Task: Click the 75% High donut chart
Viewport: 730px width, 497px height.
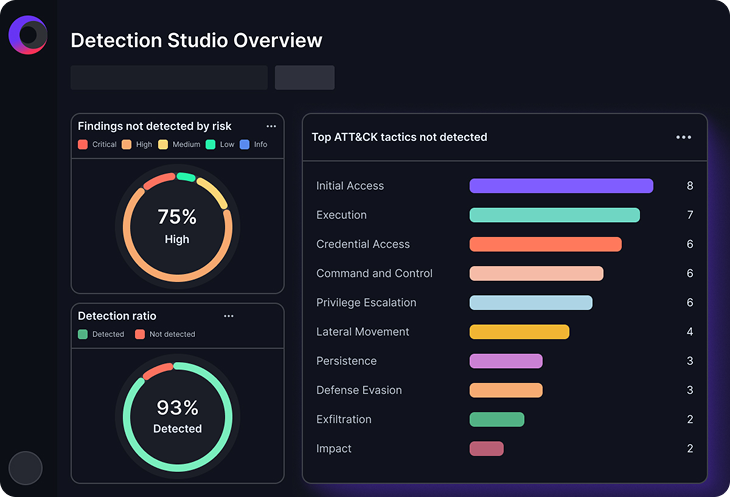Action: click(177, 227)
